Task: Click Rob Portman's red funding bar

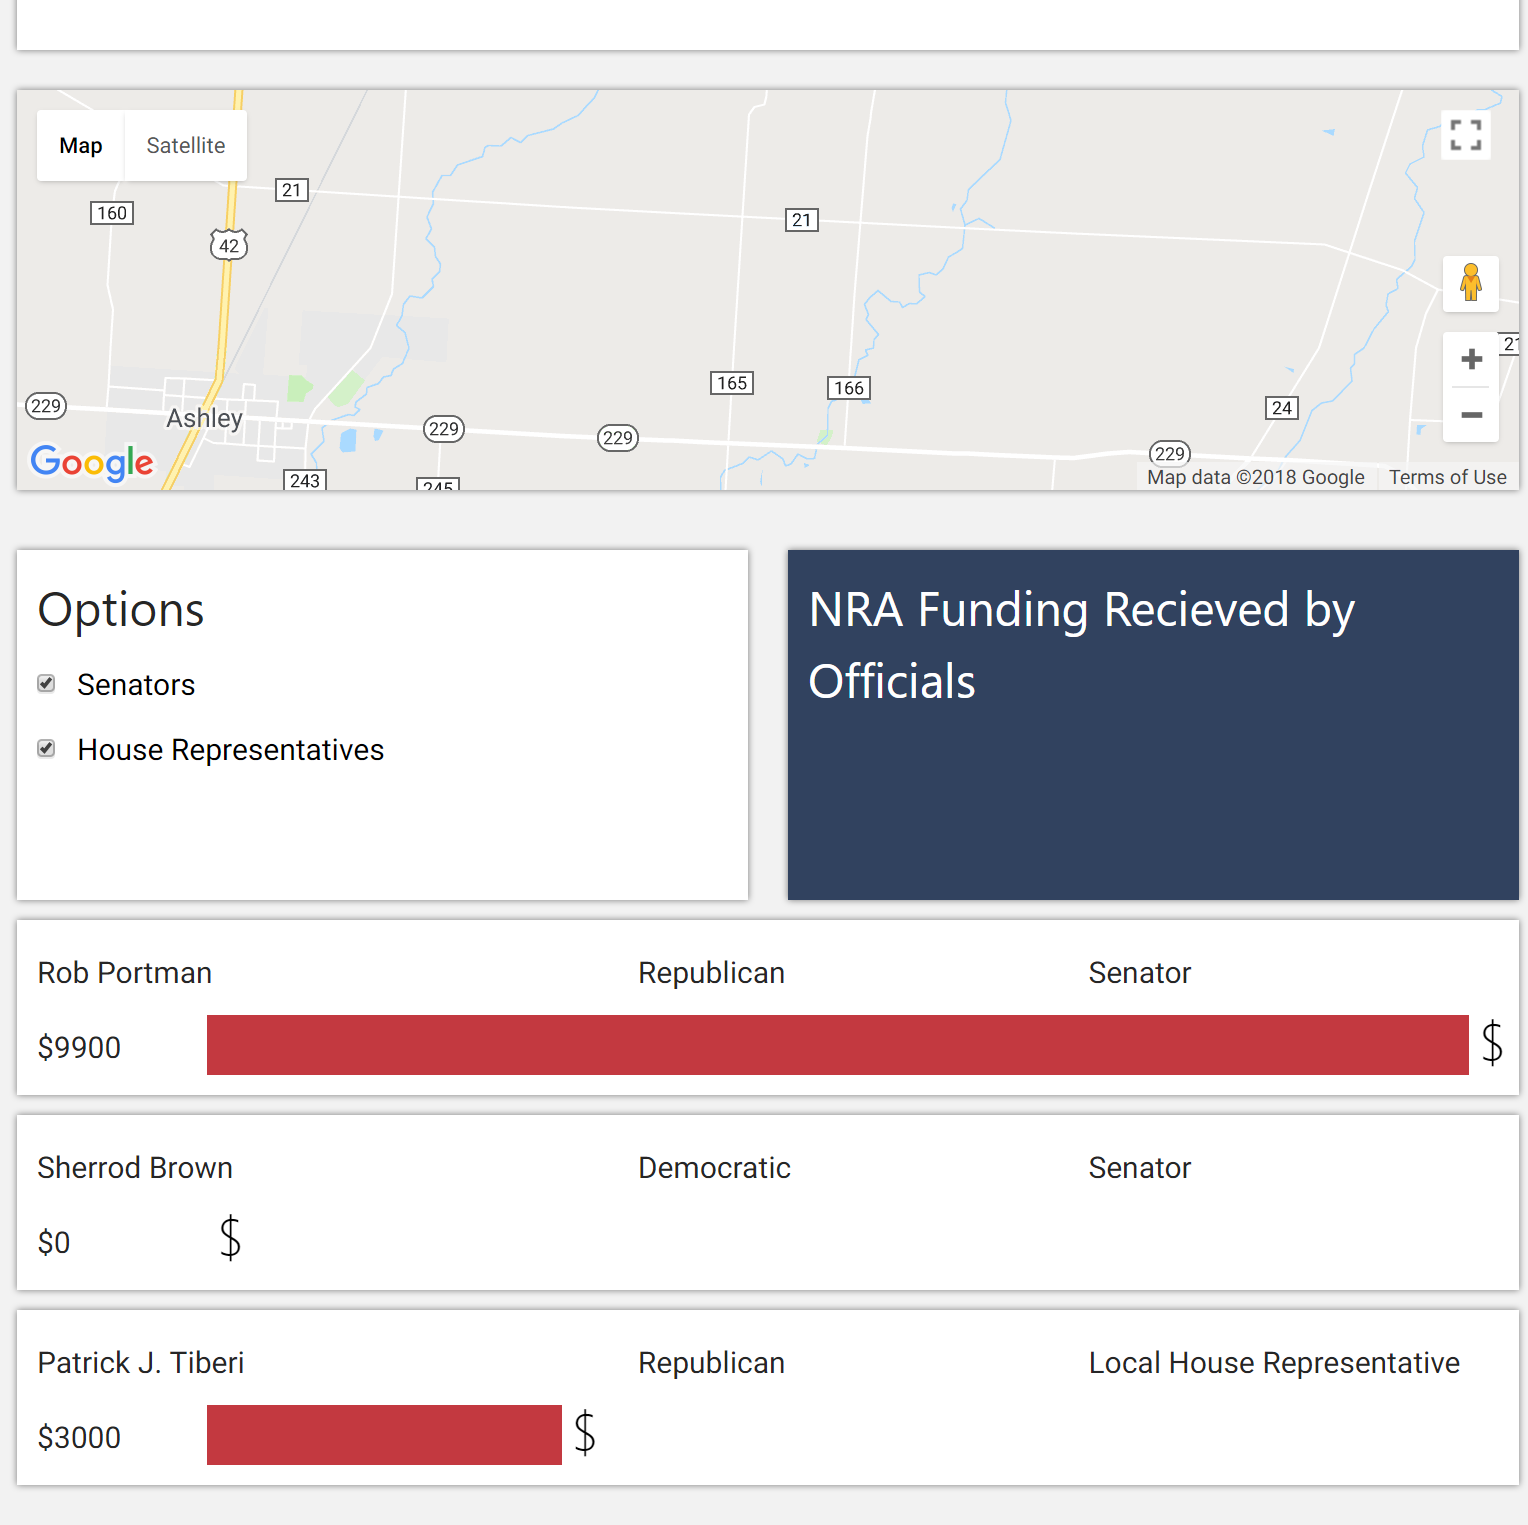Action: coord(838,1045)
